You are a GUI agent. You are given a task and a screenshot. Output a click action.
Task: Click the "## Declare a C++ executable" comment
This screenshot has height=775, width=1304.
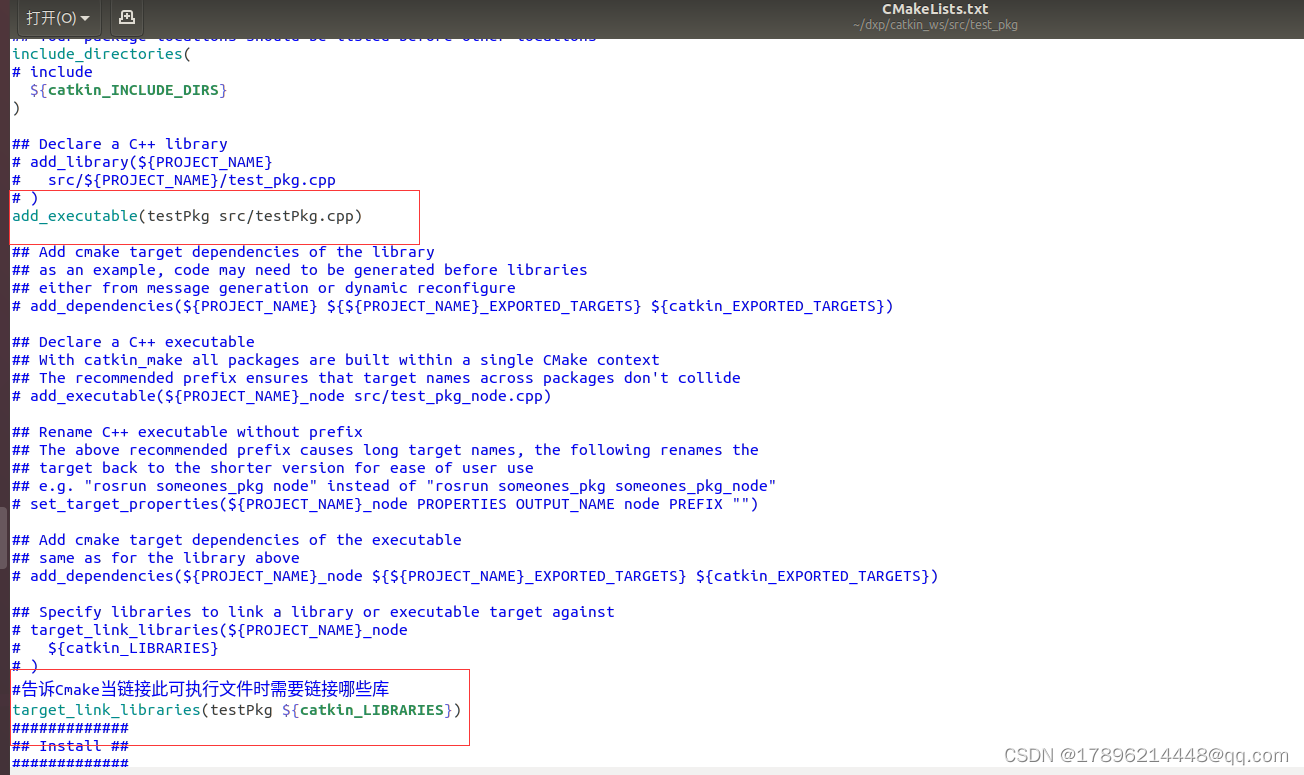[x=133, y=342]
